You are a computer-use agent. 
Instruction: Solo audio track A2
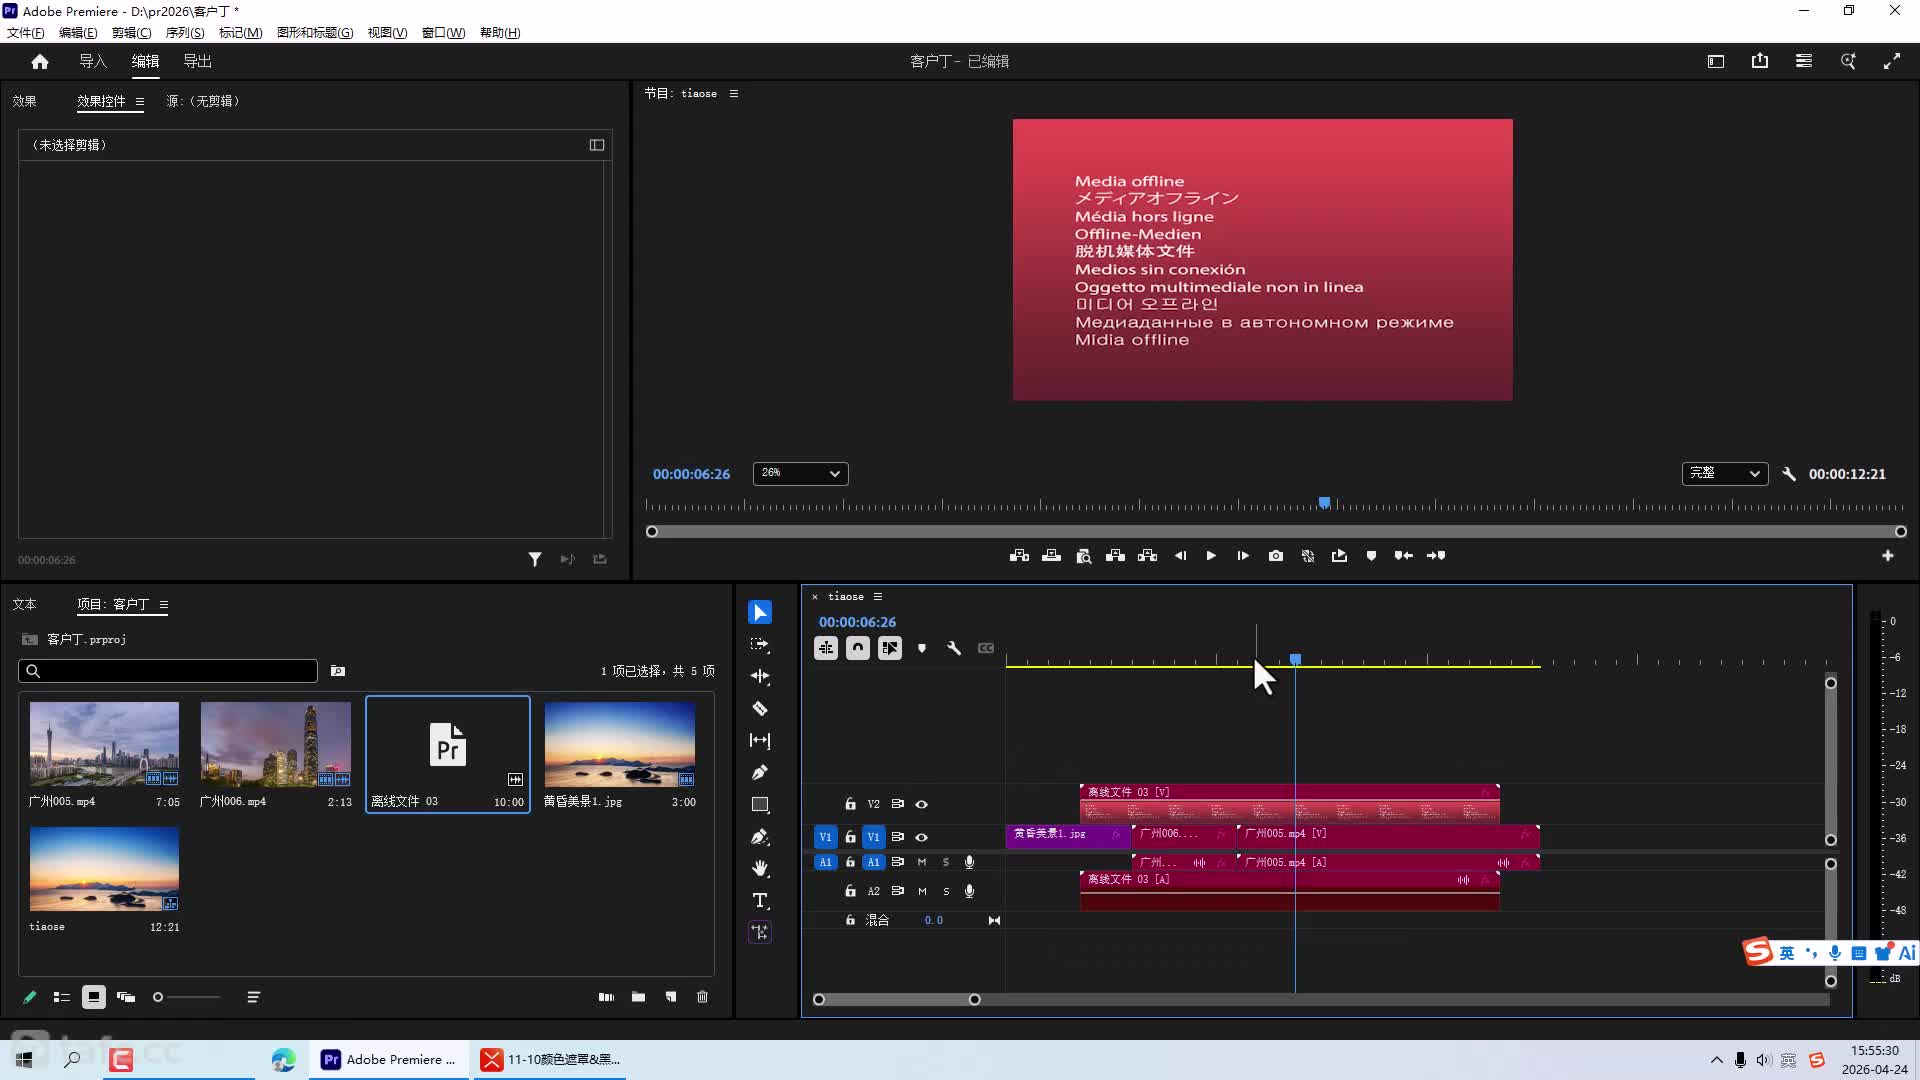[946, 892]
